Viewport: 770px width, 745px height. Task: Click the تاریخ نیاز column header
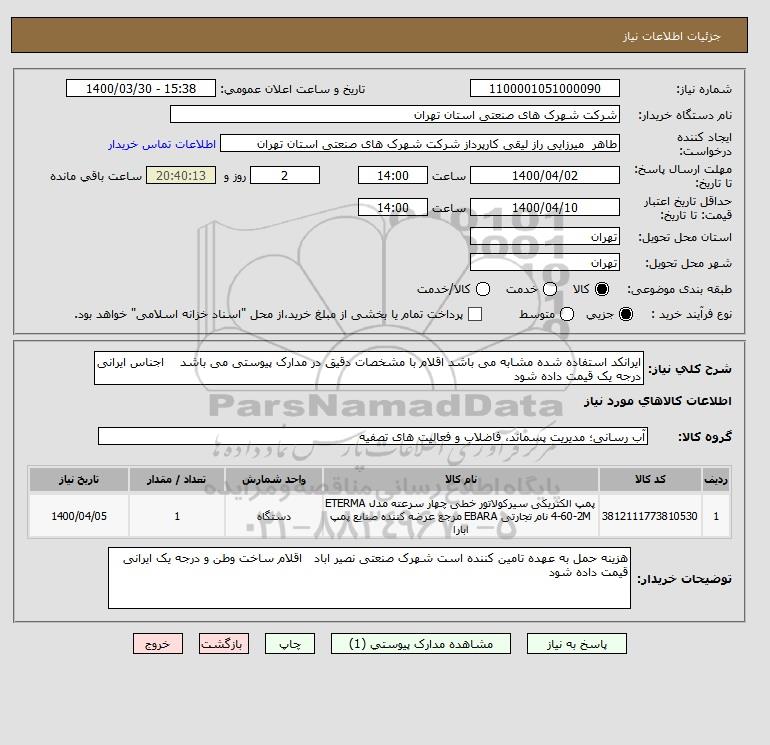pos(79,479)
